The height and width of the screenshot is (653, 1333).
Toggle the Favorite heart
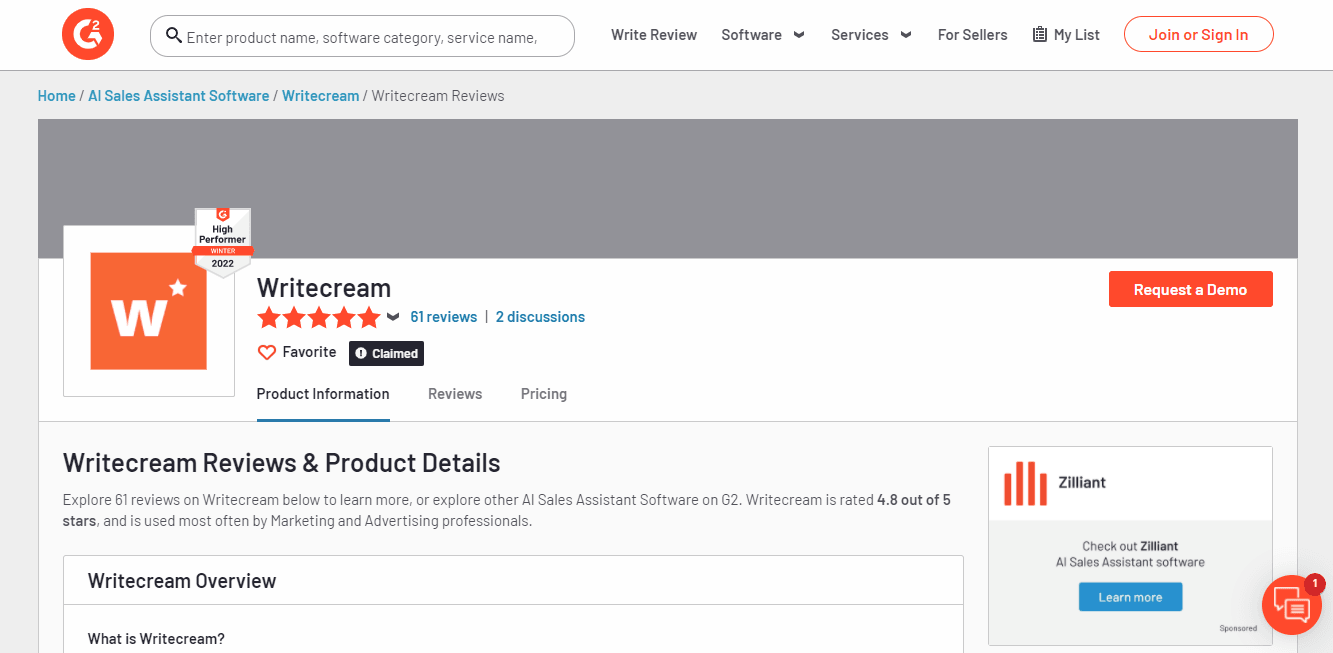[x=266, y=352]
